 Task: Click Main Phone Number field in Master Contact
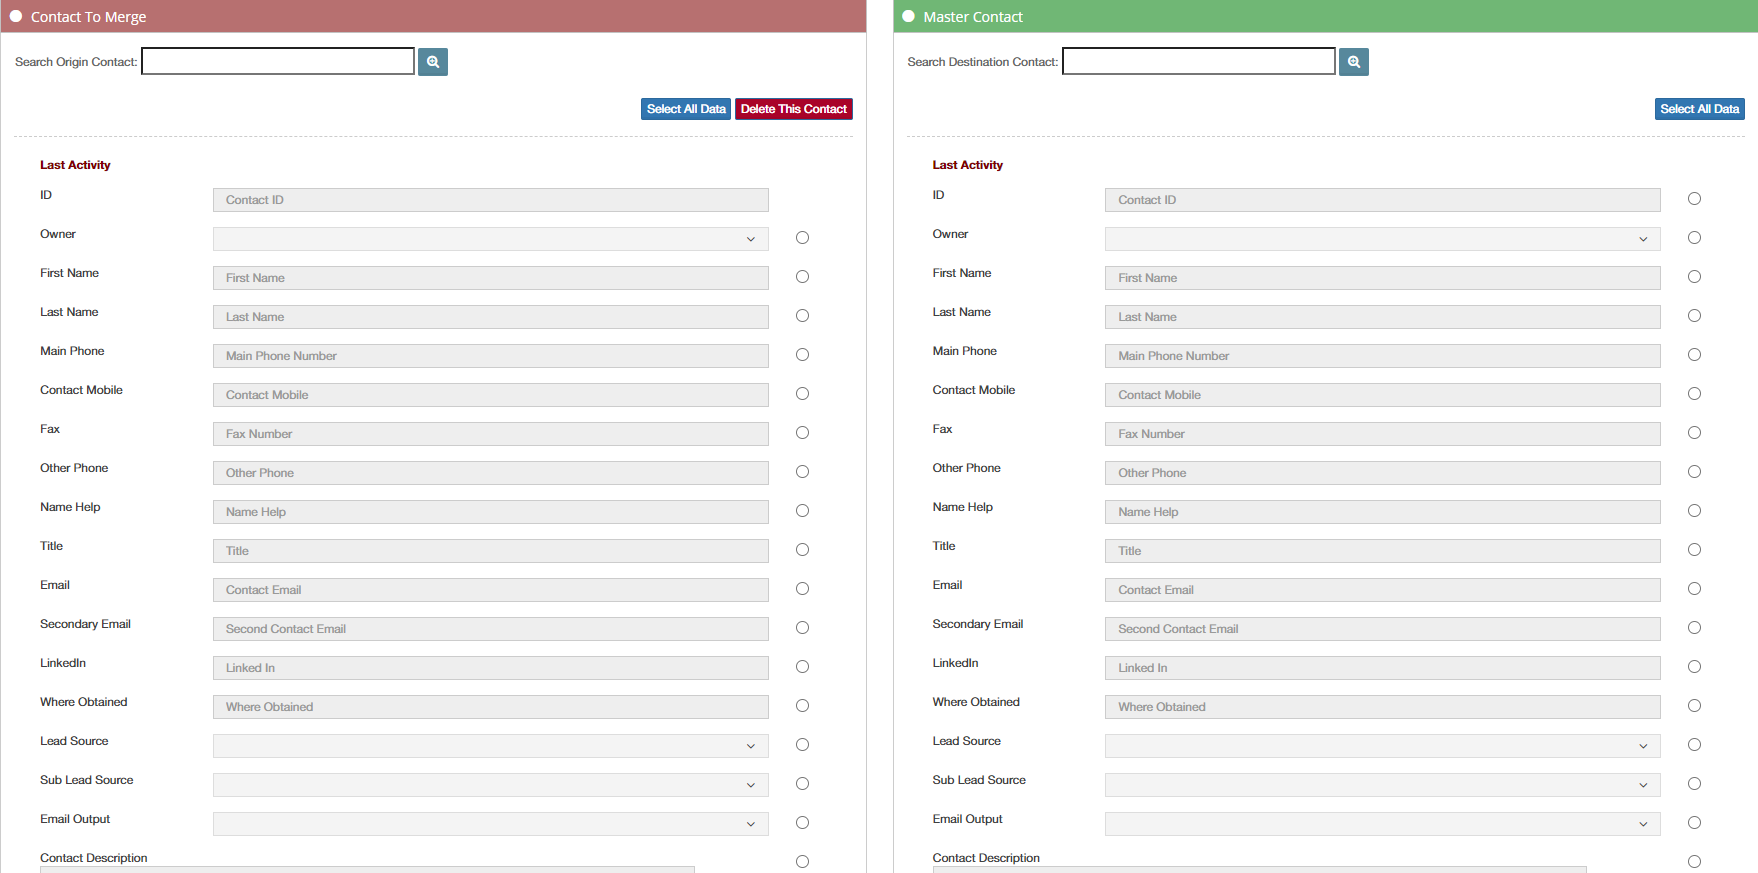tap(1383, 356)
